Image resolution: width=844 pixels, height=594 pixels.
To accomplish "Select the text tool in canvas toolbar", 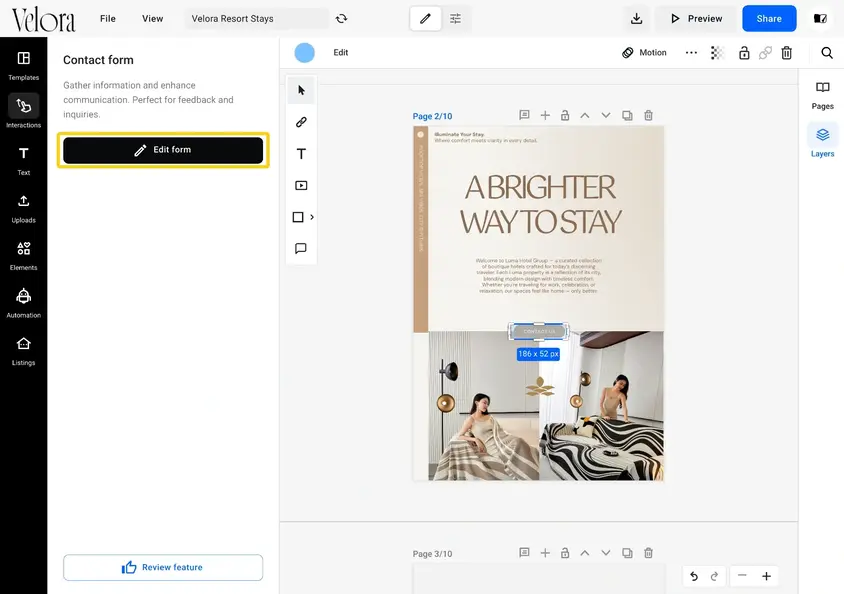I will click(x=301, y=154).
